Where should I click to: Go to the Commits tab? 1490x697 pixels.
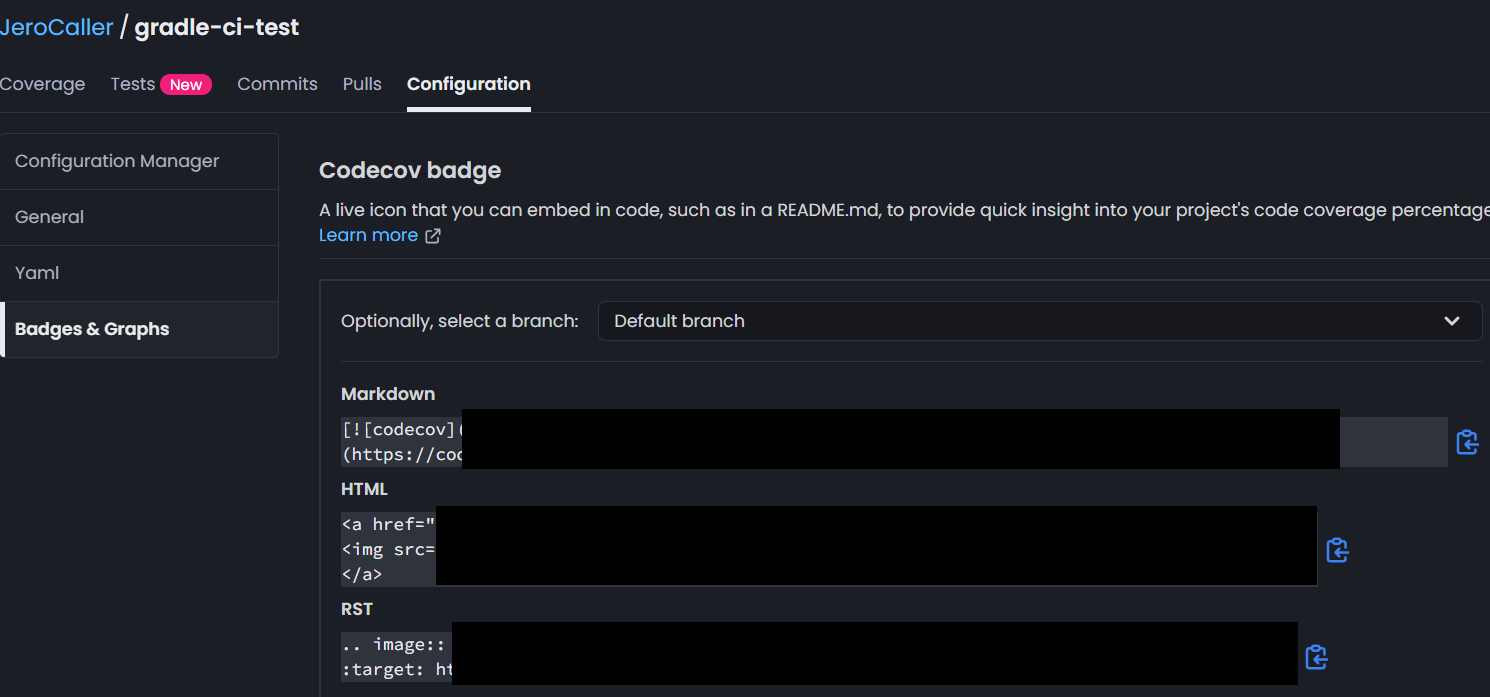click(x=277, y=84)
